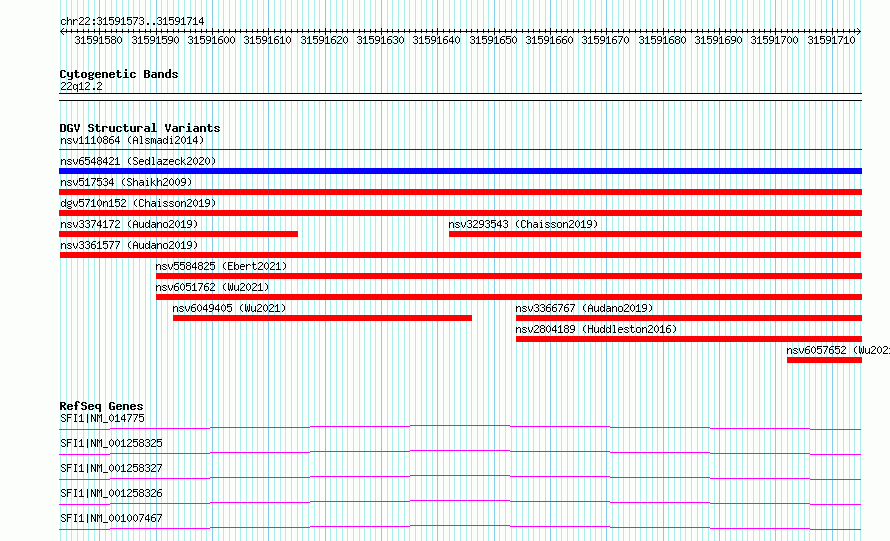Click the nsv6051762 (Wu2021) label

[x=212, y=287]
